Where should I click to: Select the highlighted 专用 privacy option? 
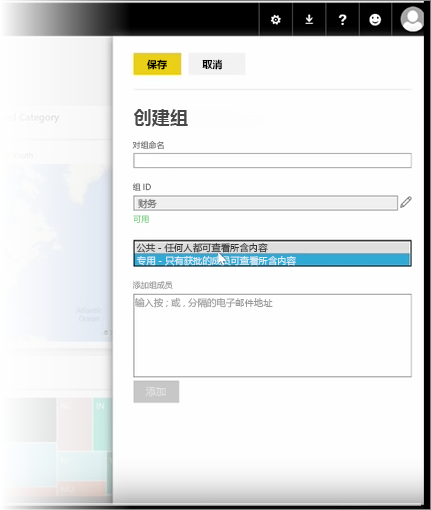tap(272, 260)
